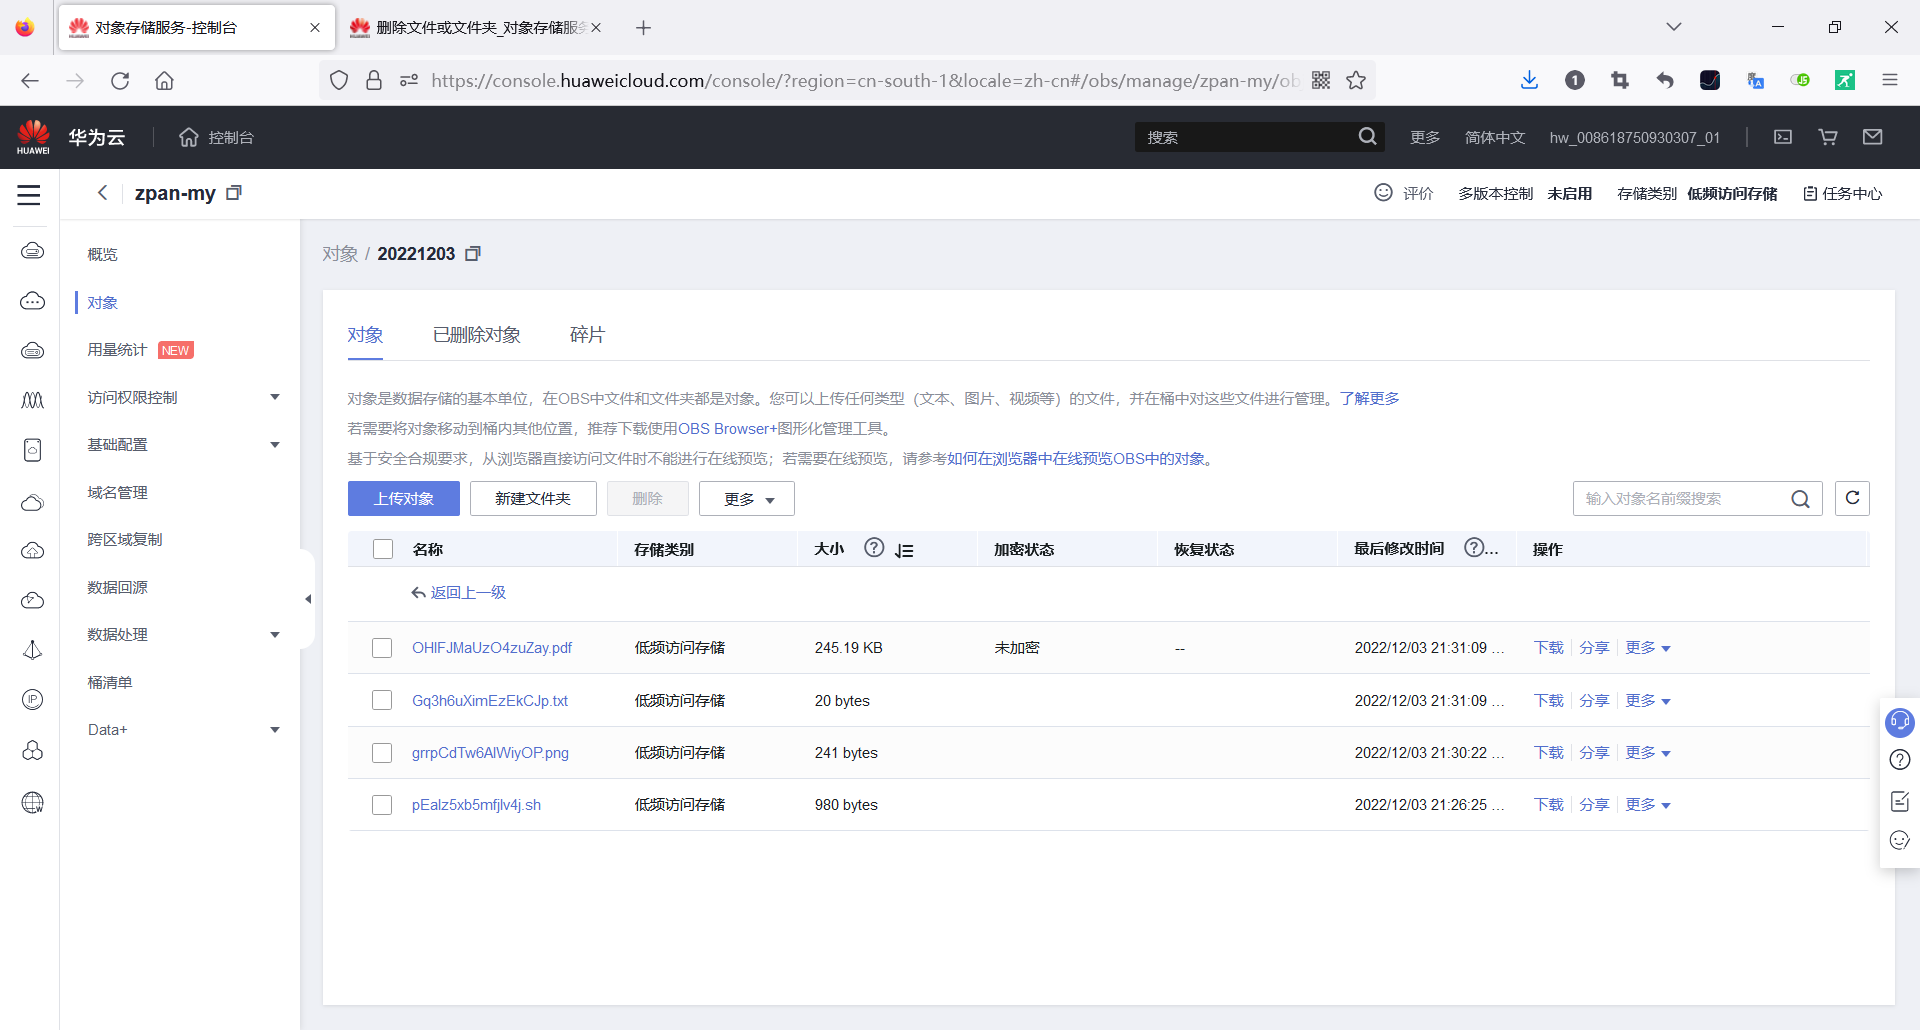Open 概览 in the sidebar
Screen dimensions: 1920x1030
(x=102, y=254)
